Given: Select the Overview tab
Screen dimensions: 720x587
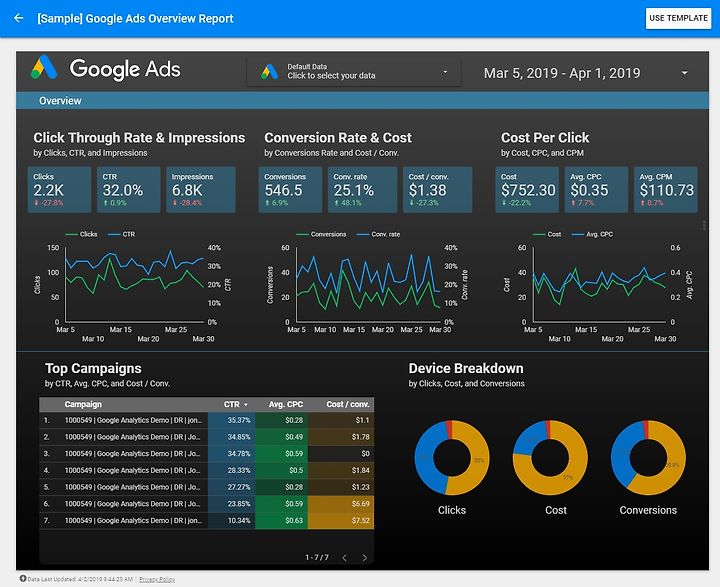Looking at the screenshot, I should click(60, 101).
